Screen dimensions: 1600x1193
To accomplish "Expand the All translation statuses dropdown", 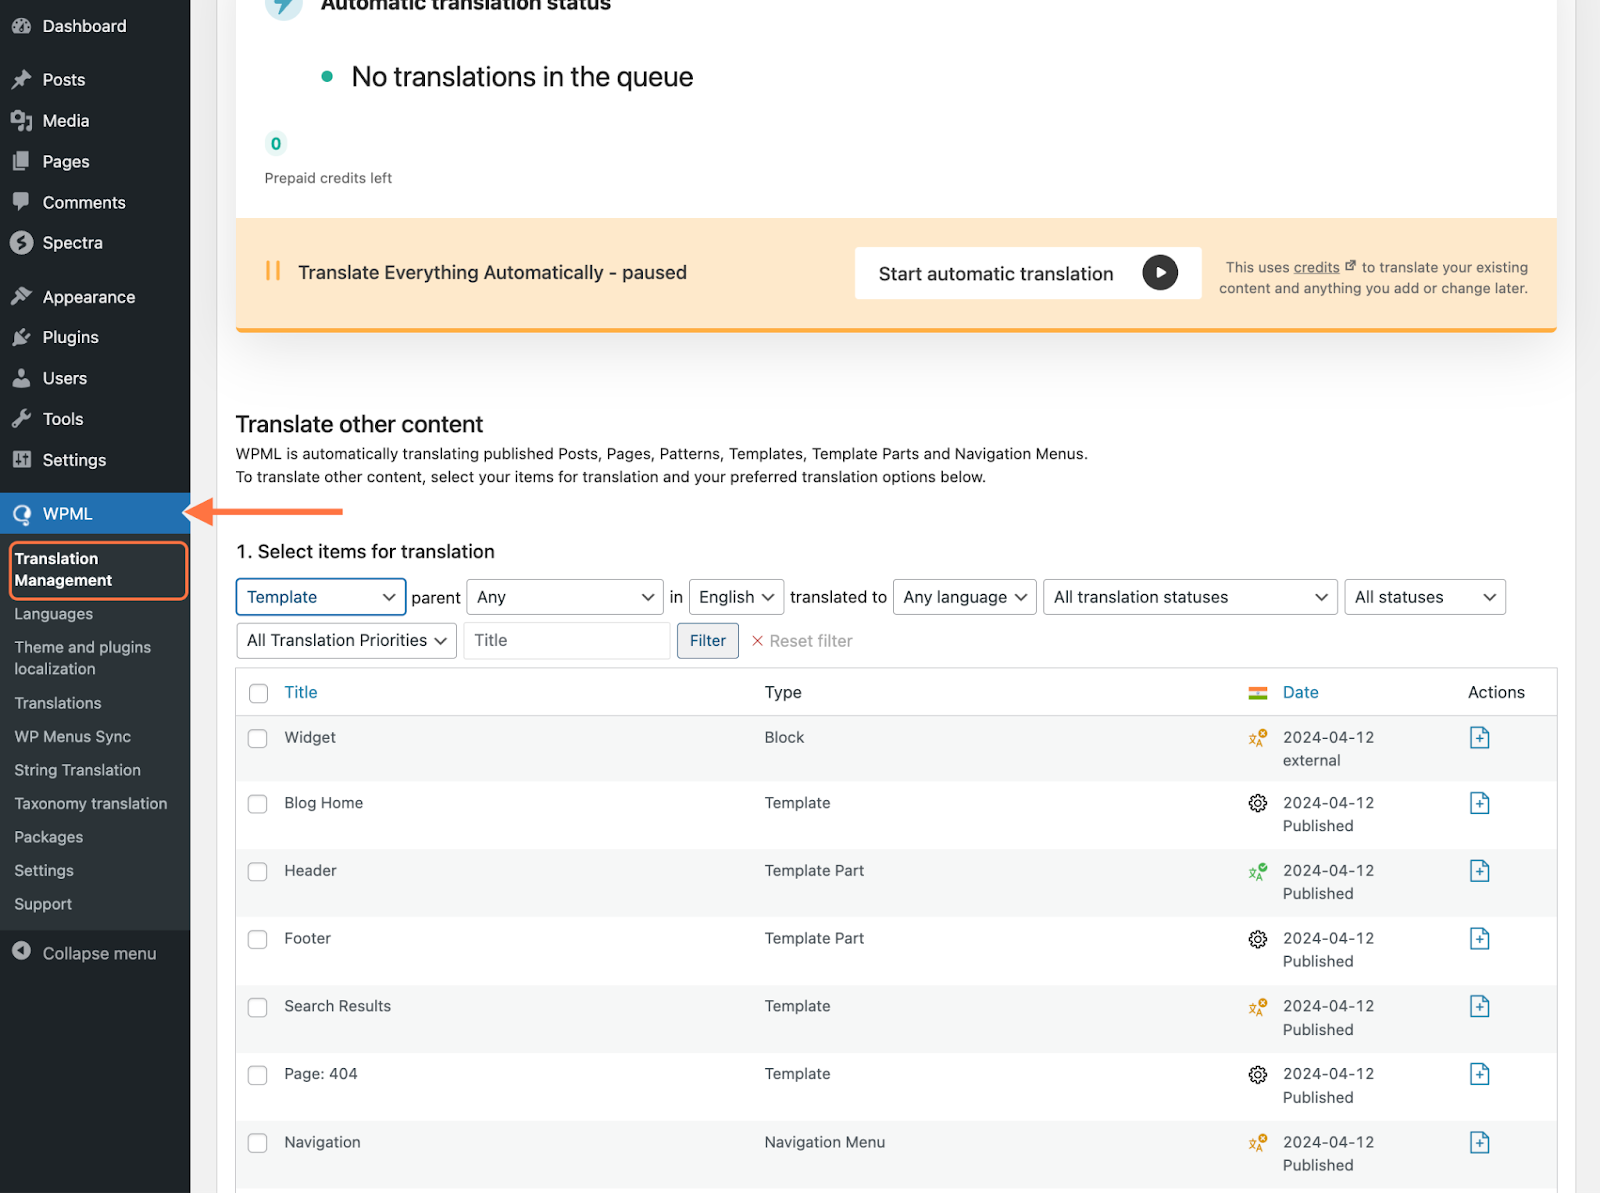I will coord(1189,596).
